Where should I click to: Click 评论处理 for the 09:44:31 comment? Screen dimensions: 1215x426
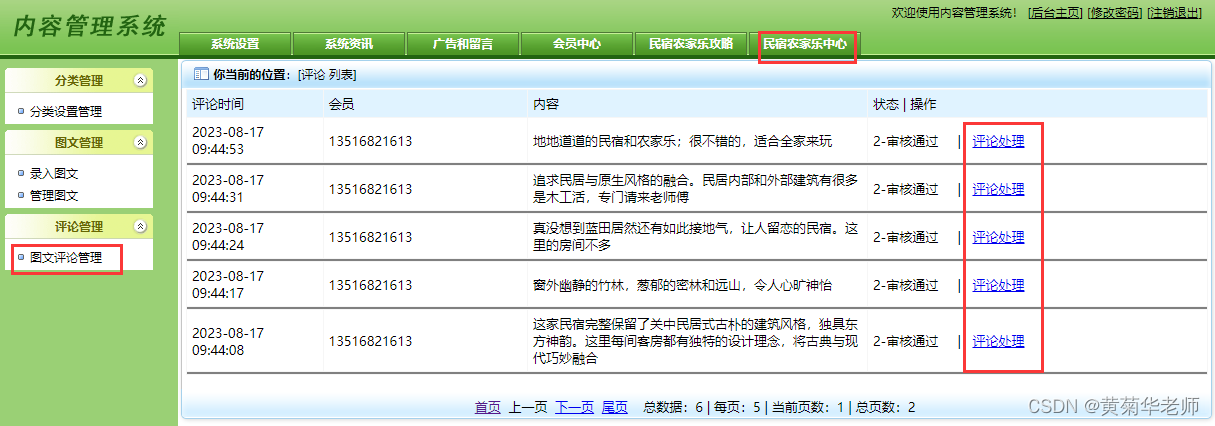[x=998, y=189]
